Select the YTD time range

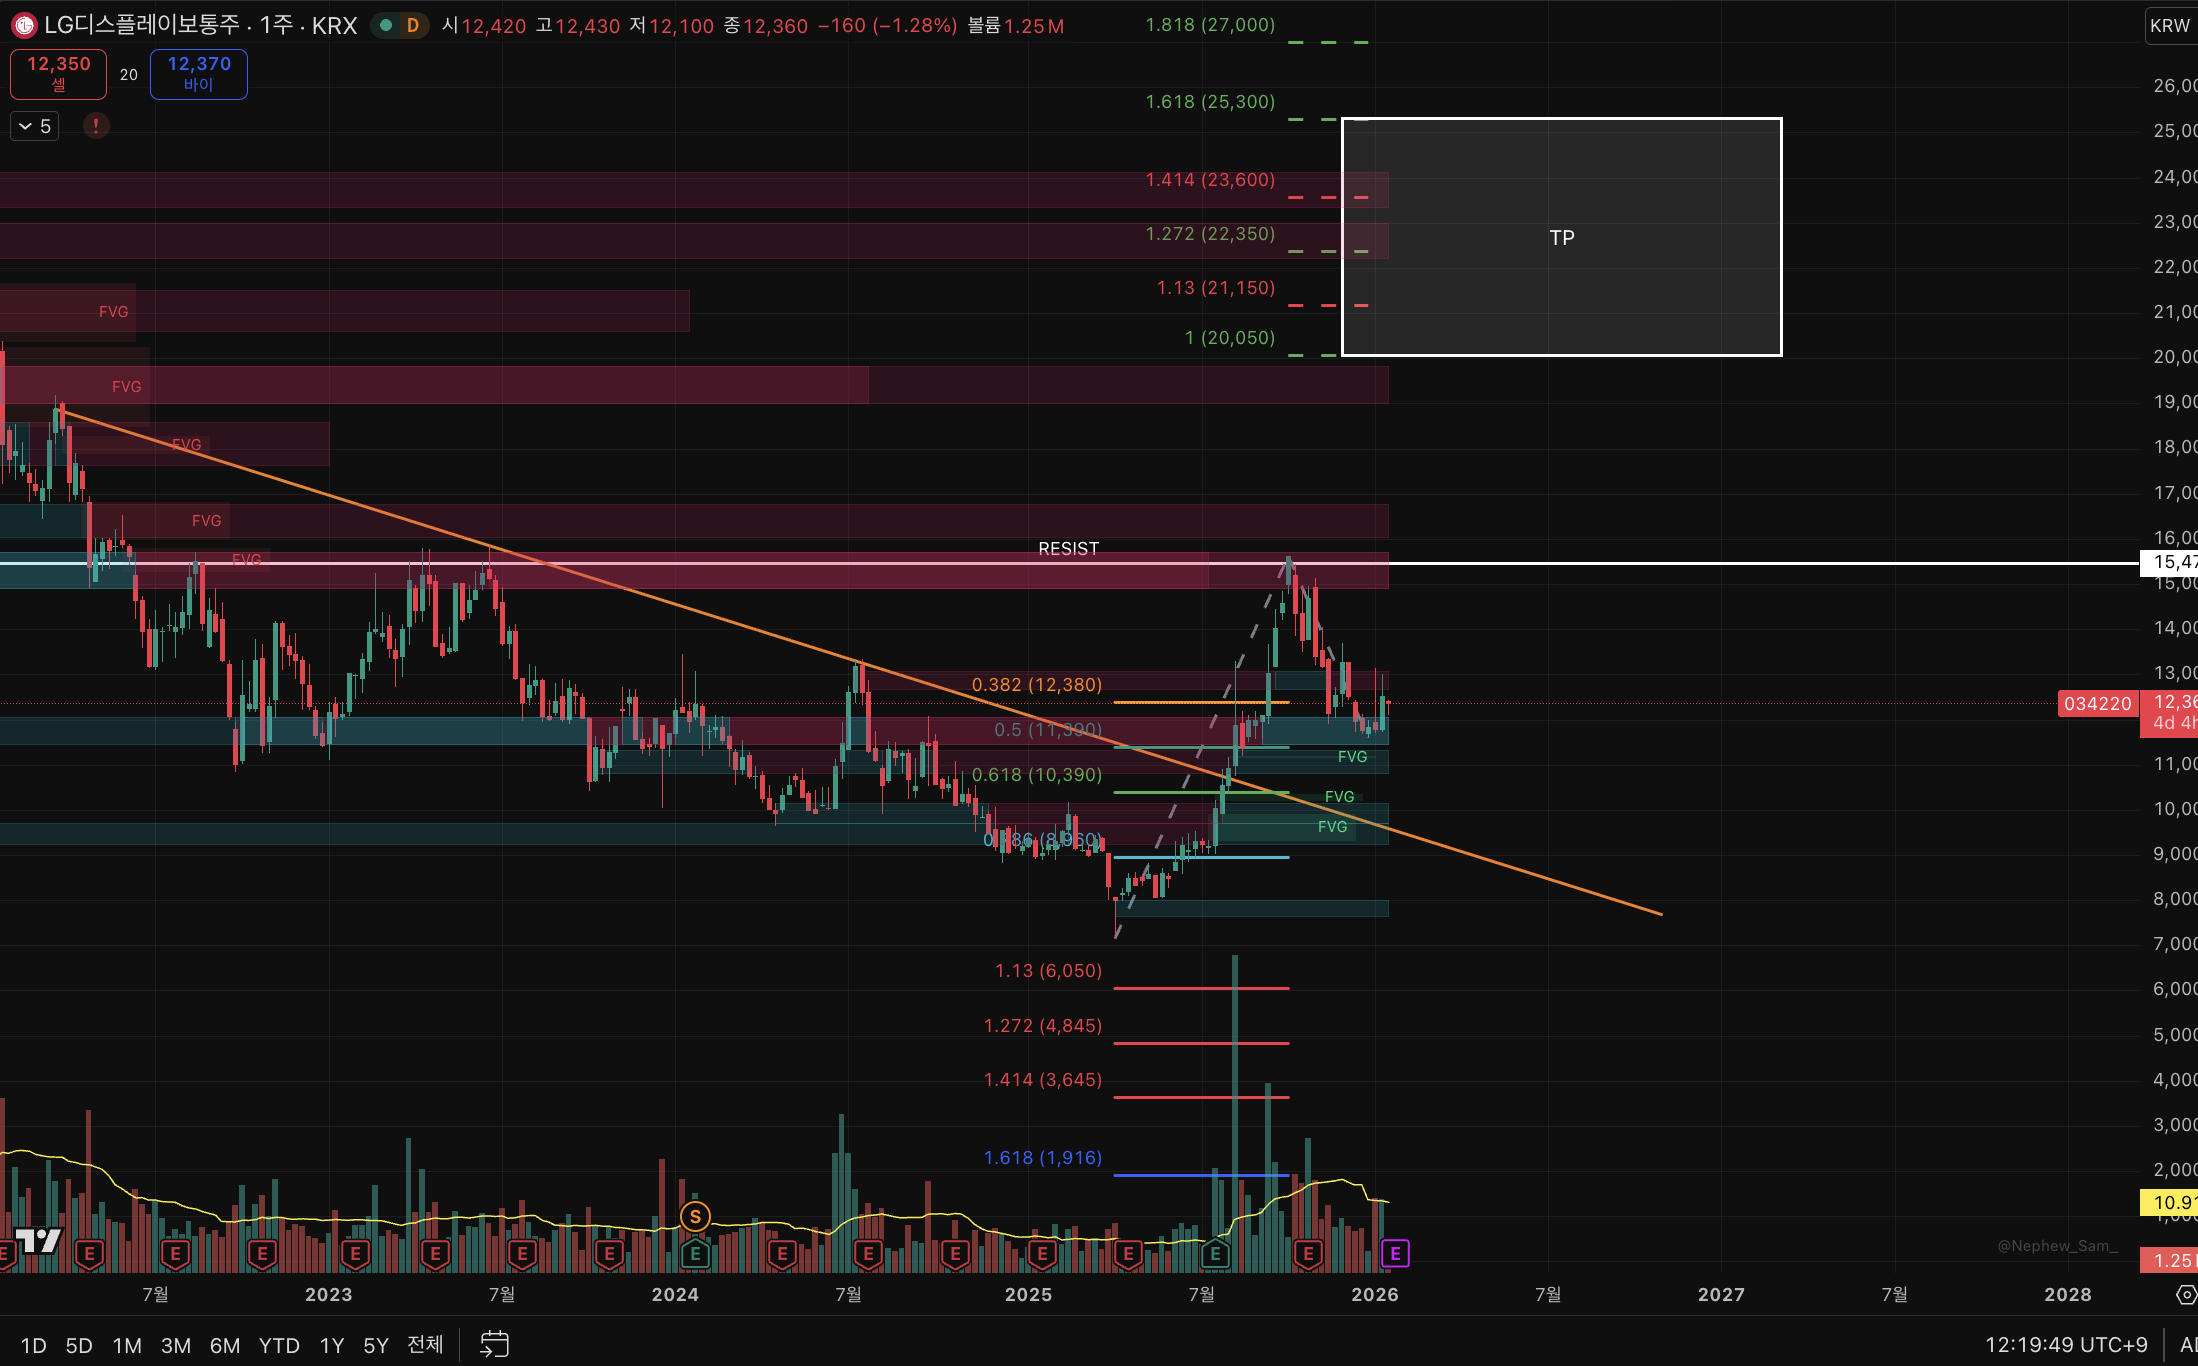tap(279, 1345)
